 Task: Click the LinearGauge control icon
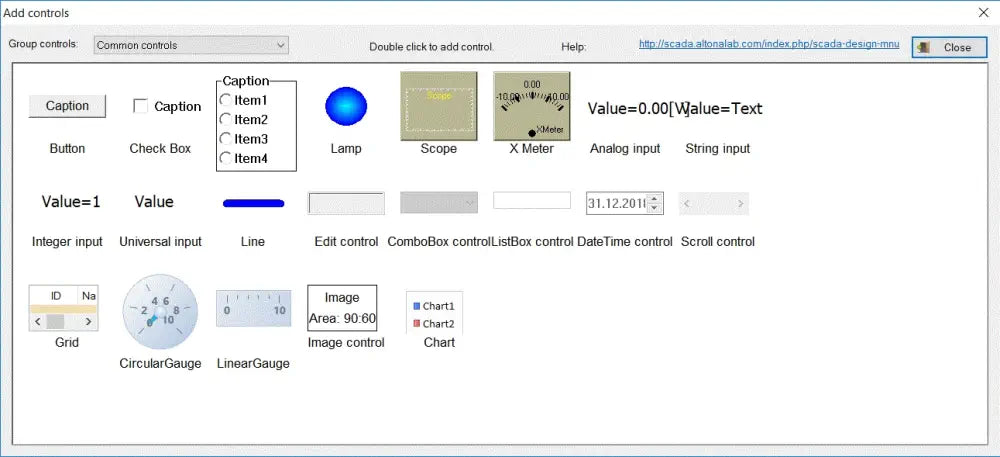(x=253, y=309)
